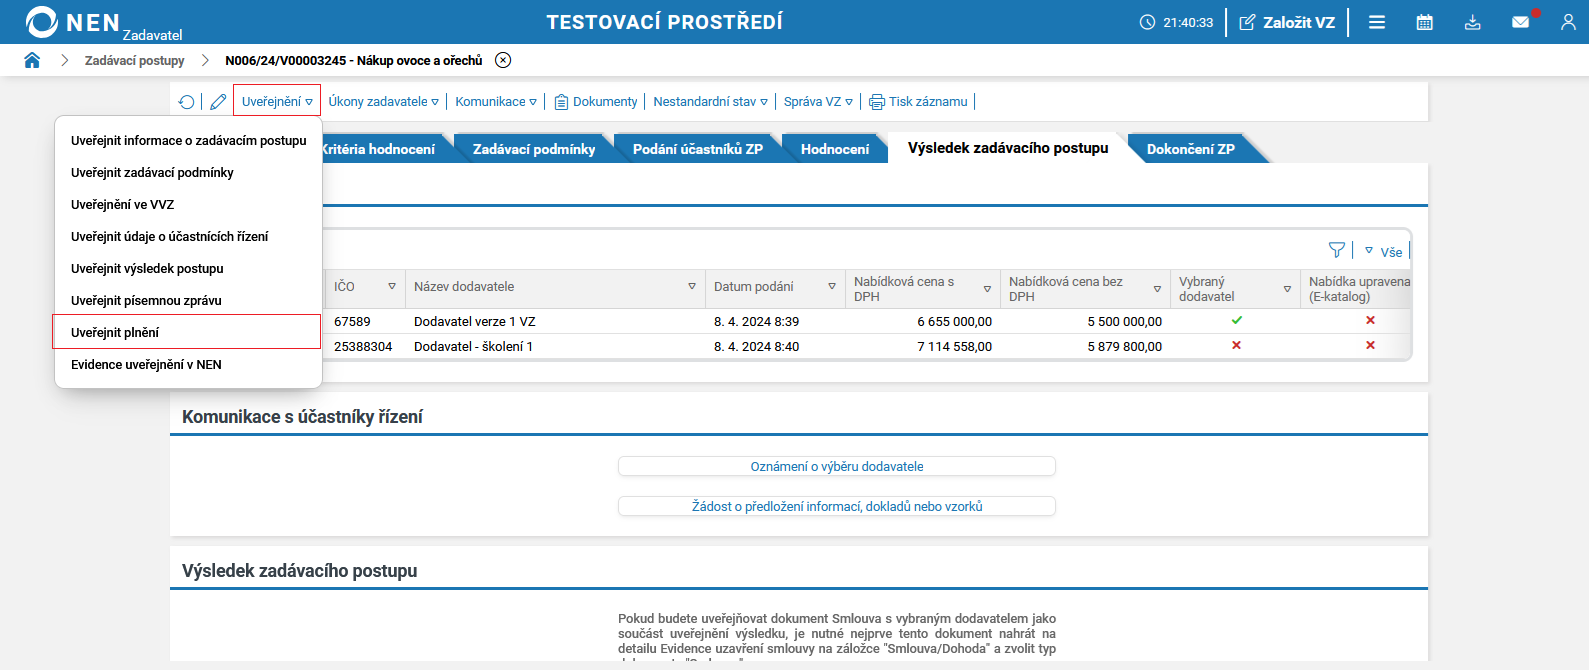This screenshot has width=1589, height=670.
Task: Click the table filter funnel icon
Action: coord(1337,250)
